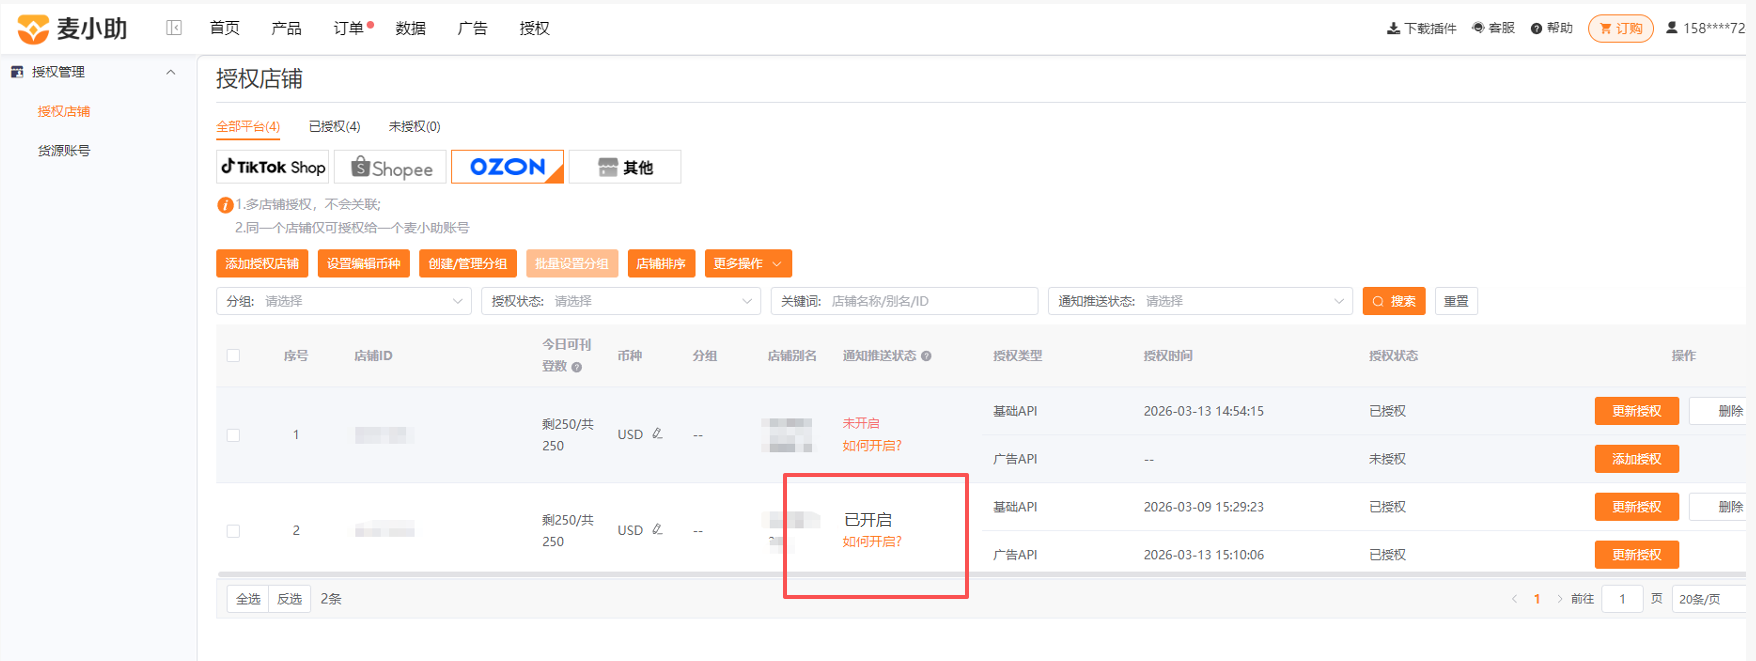Screen dimensions: 1756x661
Task: Open the 通知推送状态 dropdown filter
Action: [1200, 301]
